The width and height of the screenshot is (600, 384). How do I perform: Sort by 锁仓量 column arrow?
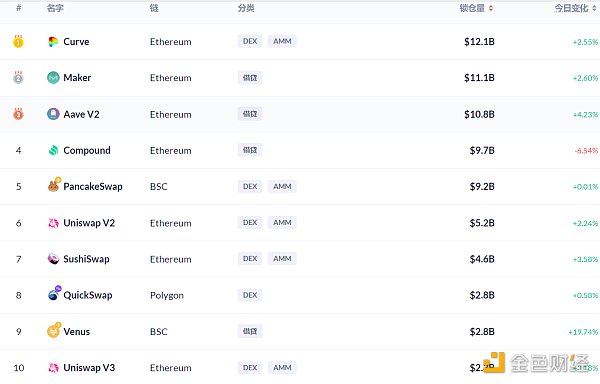coord(491,8)
